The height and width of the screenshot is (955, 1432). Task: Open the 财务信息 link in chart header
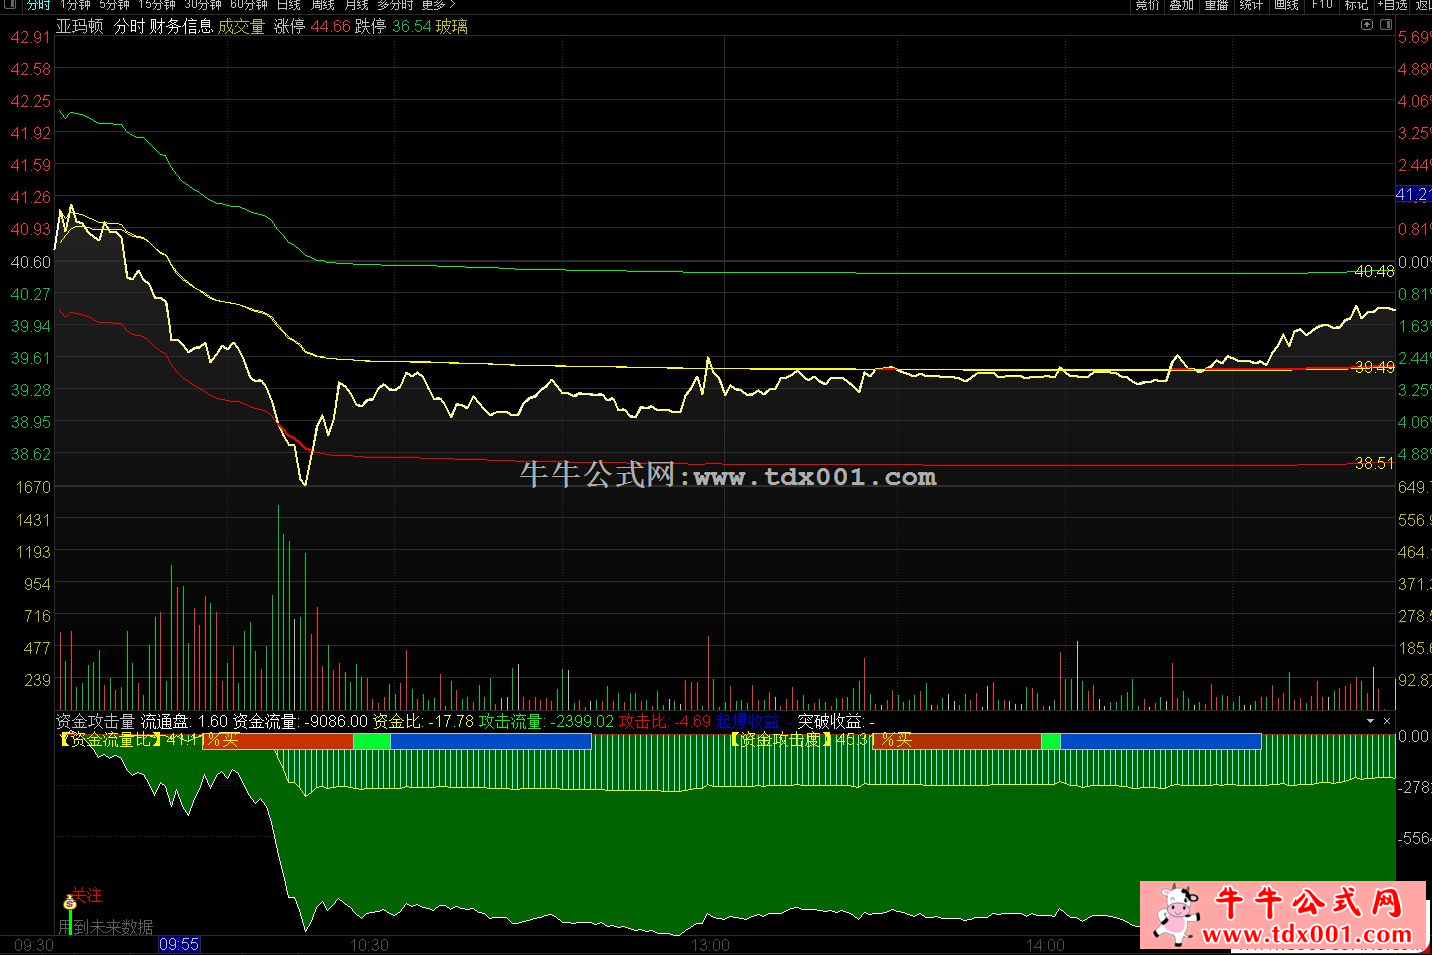(181, 26)
